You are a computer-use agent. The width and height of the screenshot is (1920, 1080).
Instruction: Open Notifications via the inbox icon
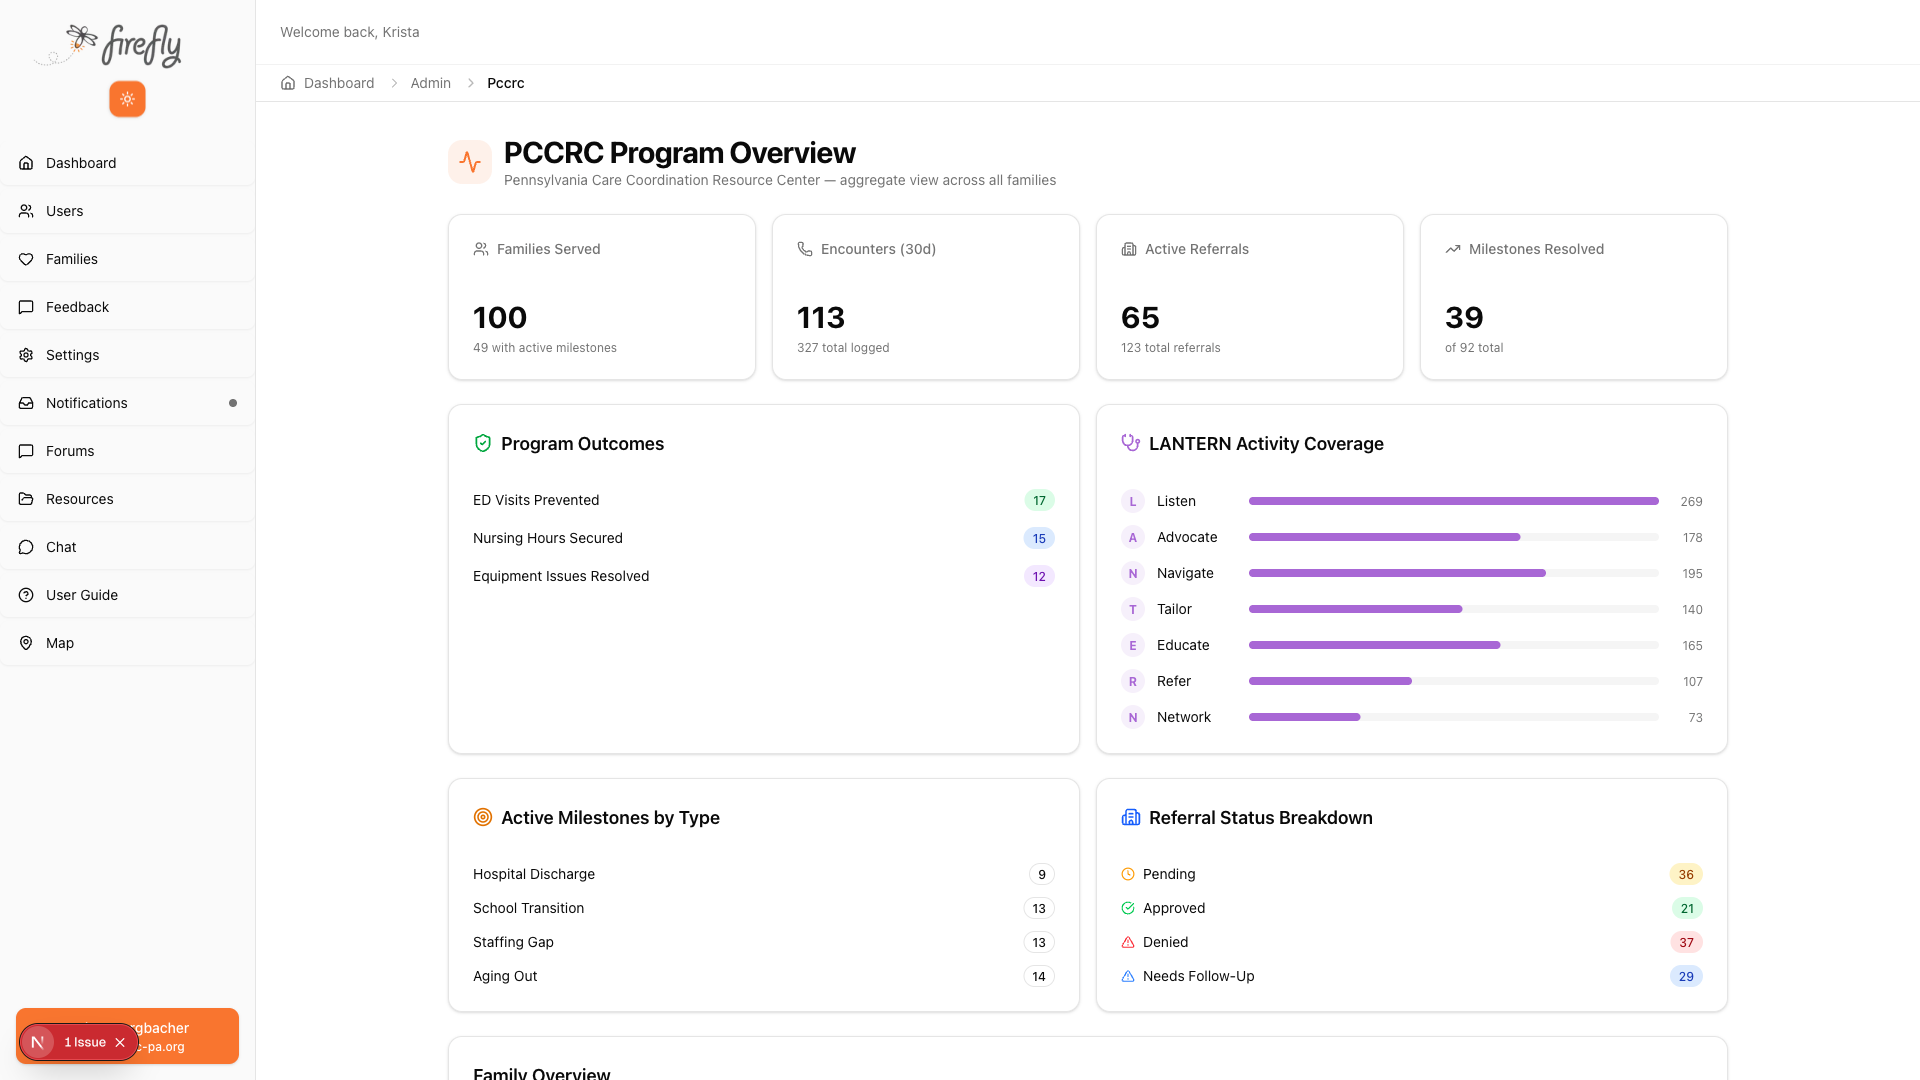click(x=26, y=402)
